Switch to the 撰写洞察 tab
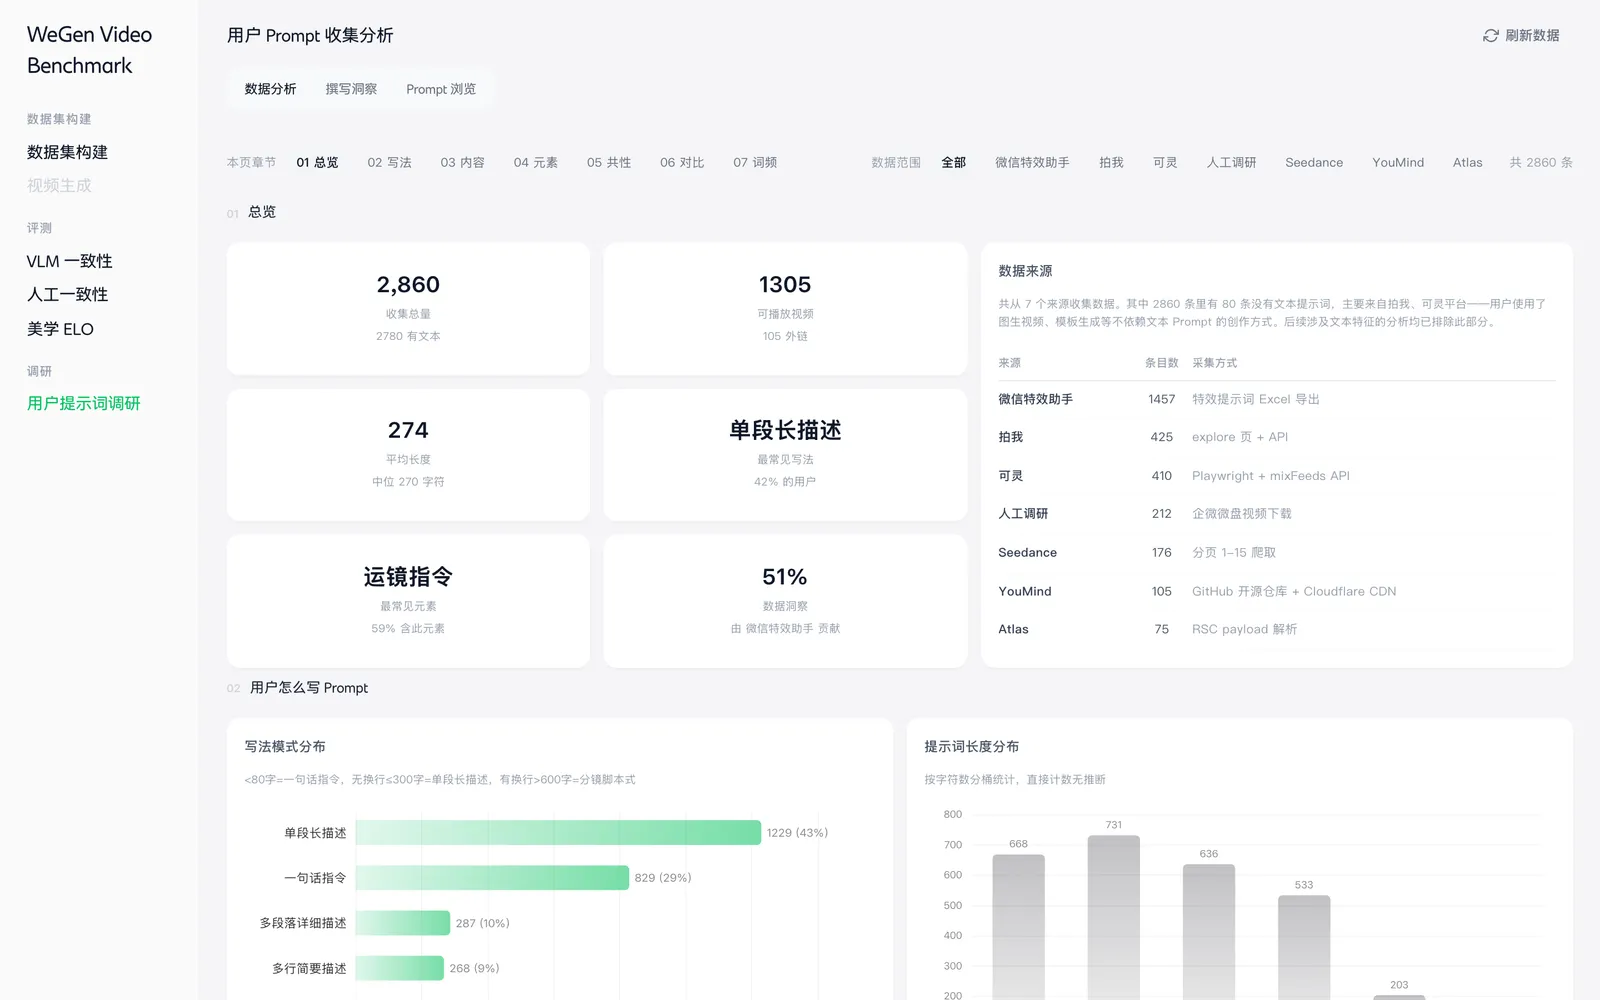Image resolution: width=1600 pixels, height=1000 pixels. click(351, 89)
